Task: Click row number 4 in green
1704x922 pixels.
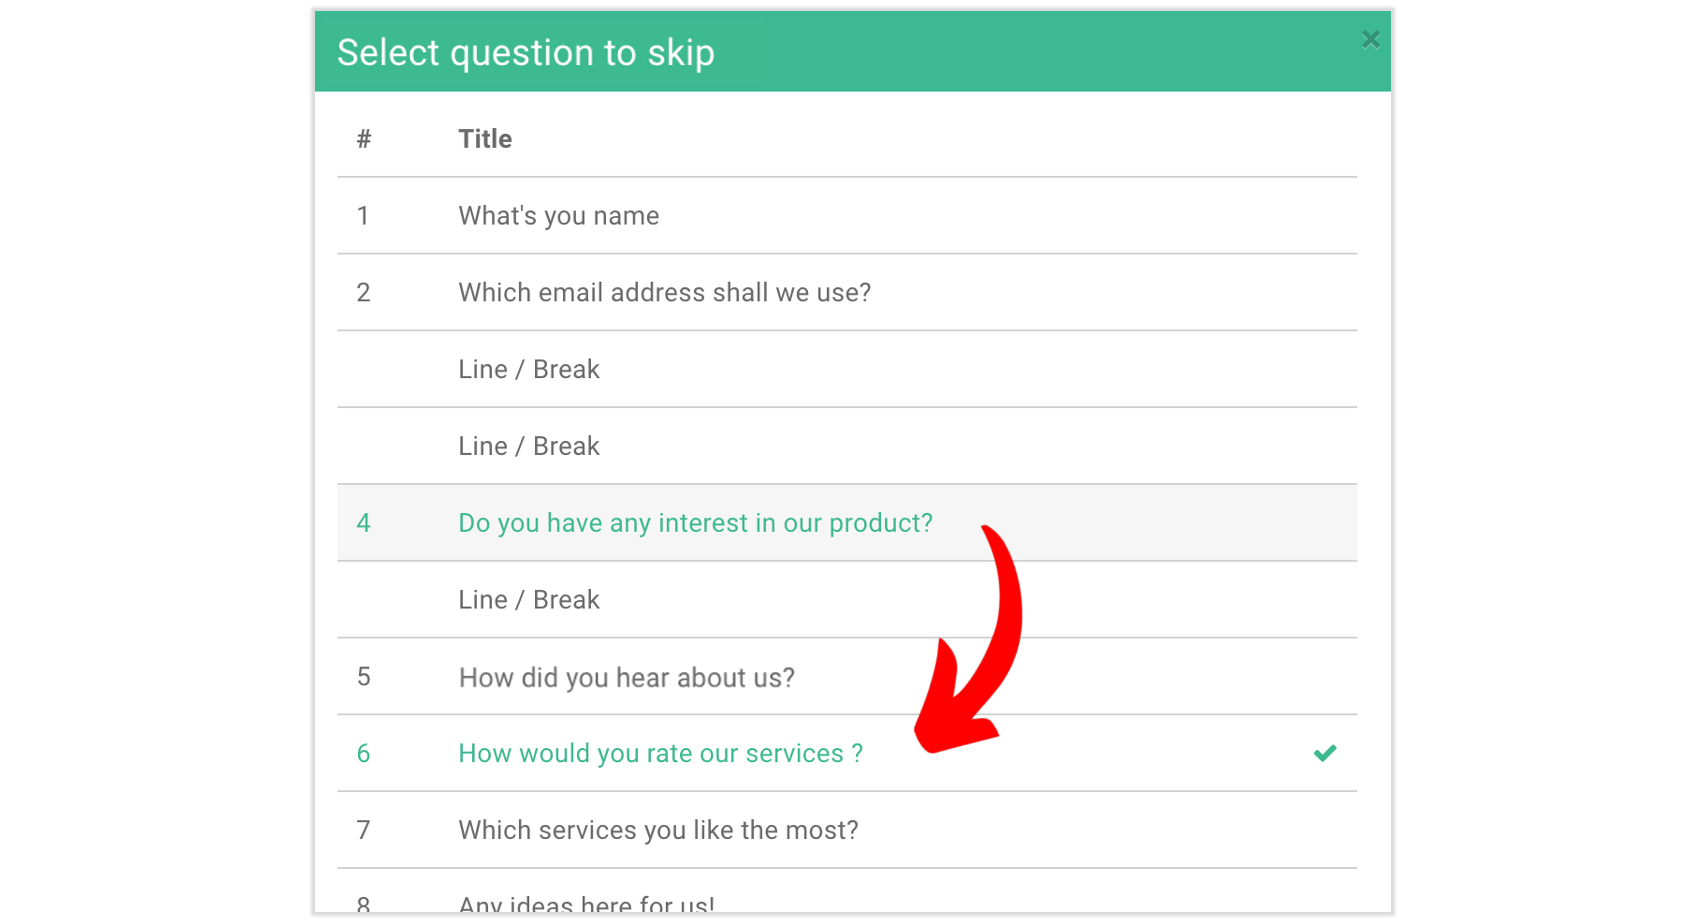Action: click(x=363, y=522)
